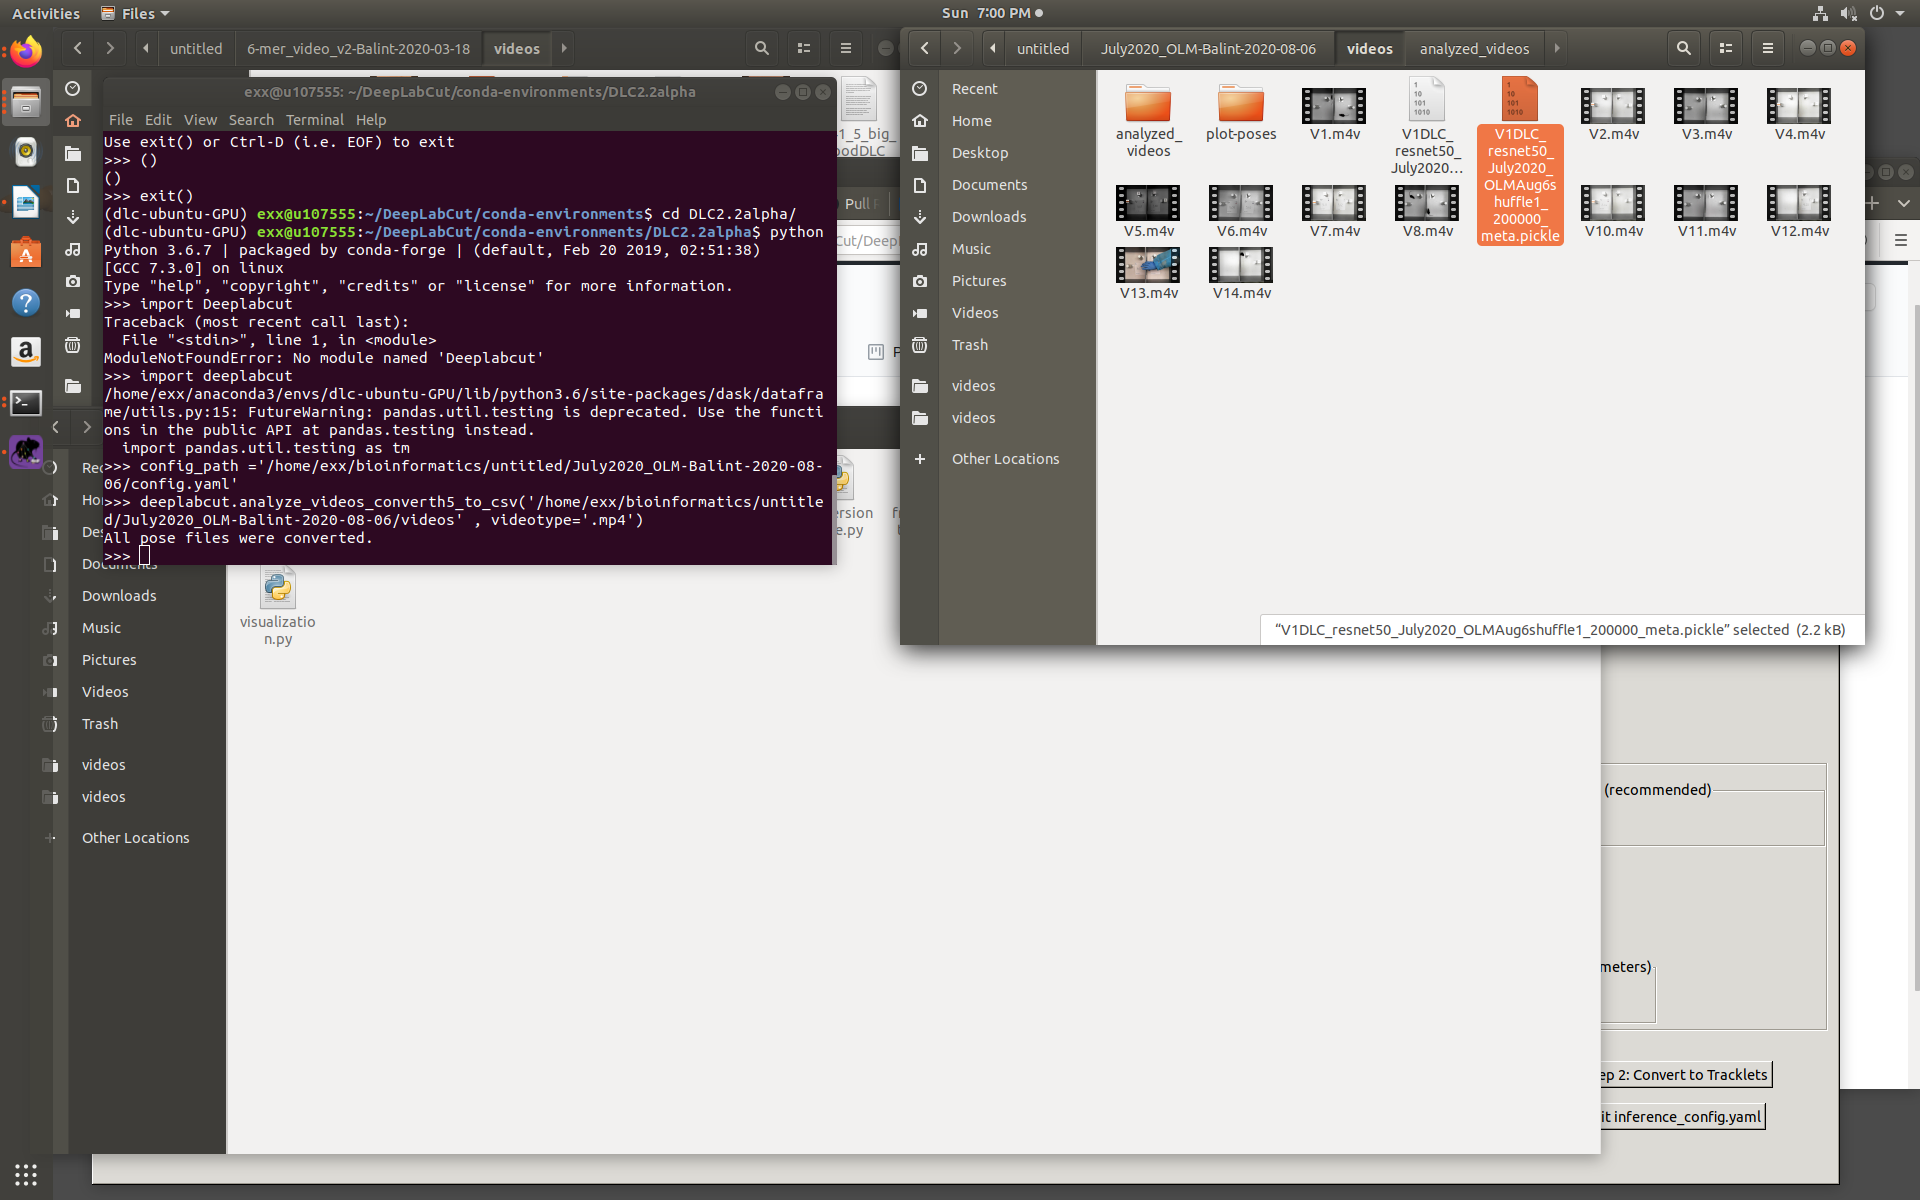The height and width of the screenshot is (1200, 1920).
Task: Toggle the list view in the Files window
Action: click(1726, 48)
